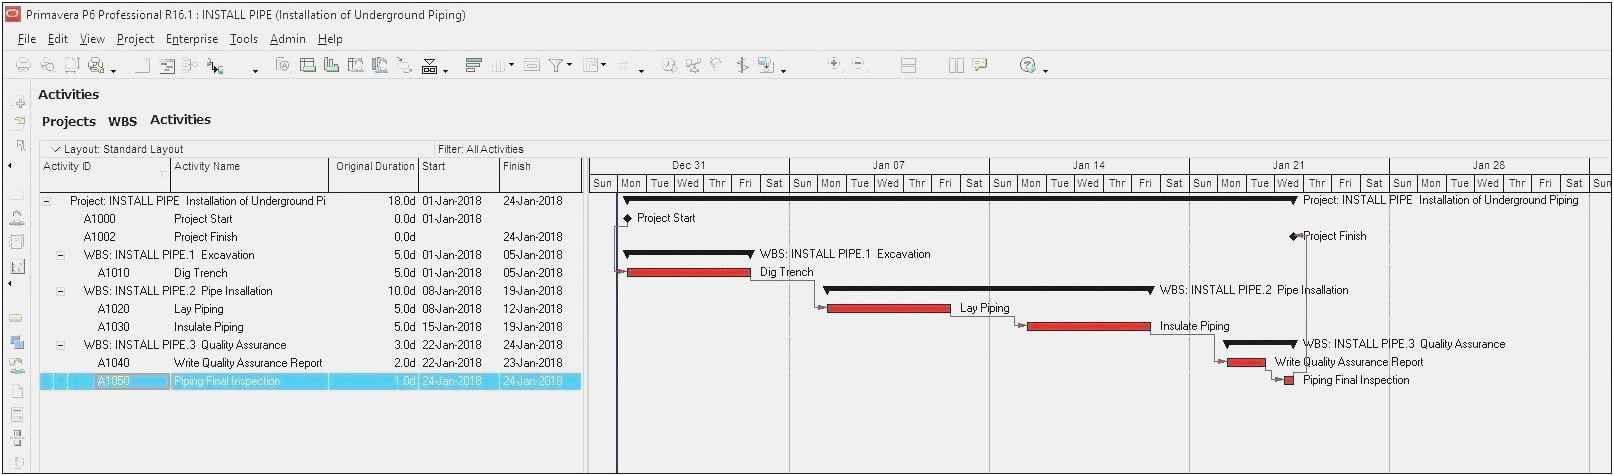Sort by the Finish column header
The width and height of the screenshot is (1614, 476).
540,175
